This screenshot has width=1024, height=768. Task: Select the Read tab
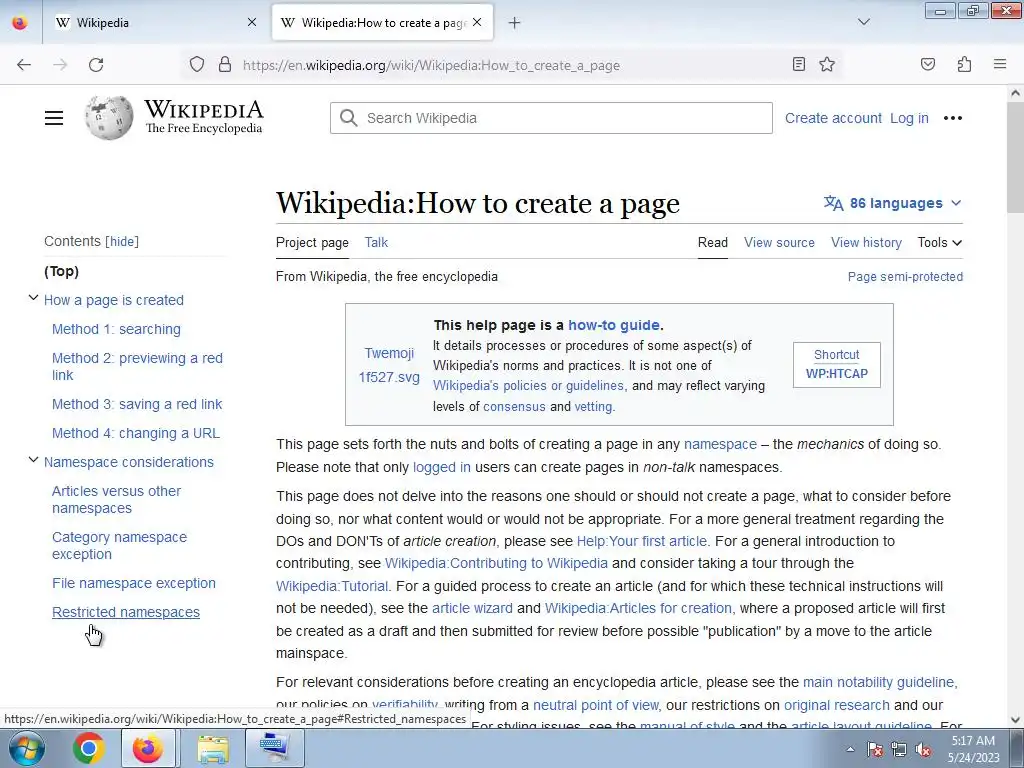(x=712, y=242)
